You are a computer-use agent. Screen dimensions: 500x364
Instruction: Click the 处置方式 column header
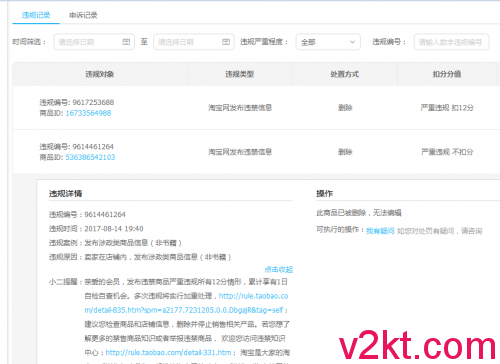pos(345,74)
